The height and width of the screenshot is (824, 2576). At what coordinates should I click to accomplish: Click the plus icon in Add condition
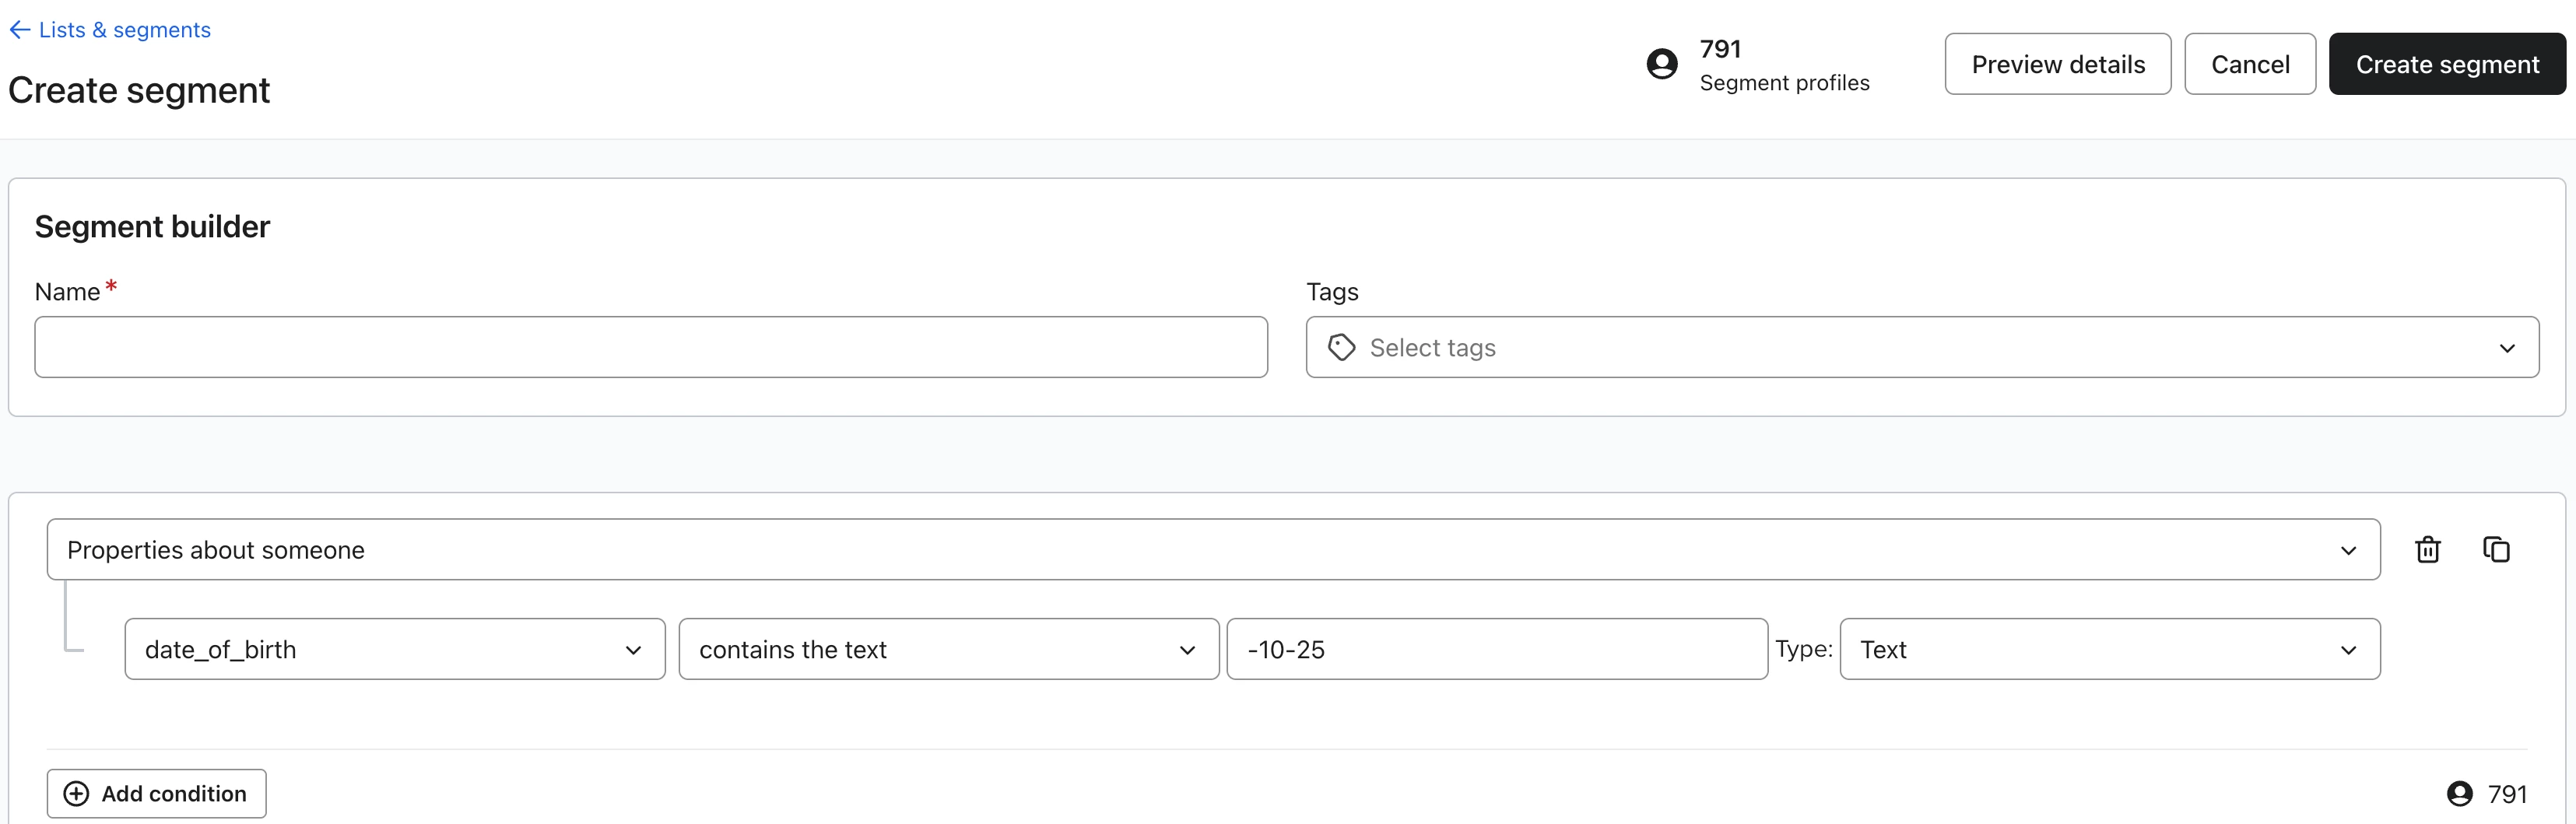pyautogui.click(x=76, y=793)
